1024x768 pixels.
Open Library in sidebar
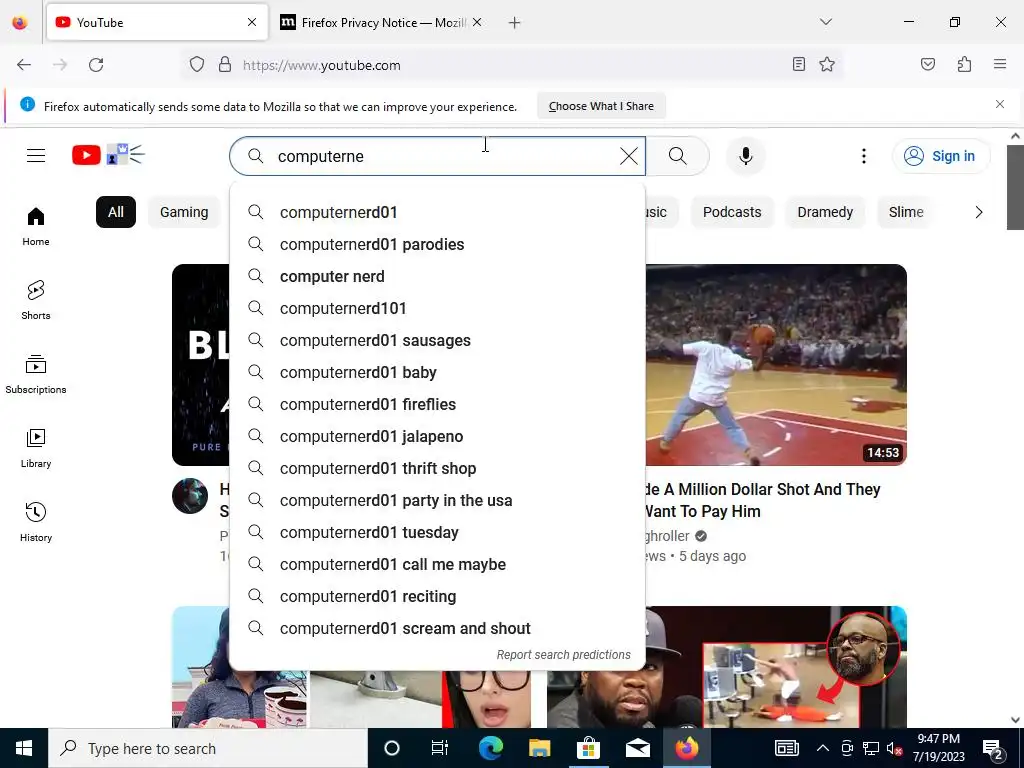[36, 449]
